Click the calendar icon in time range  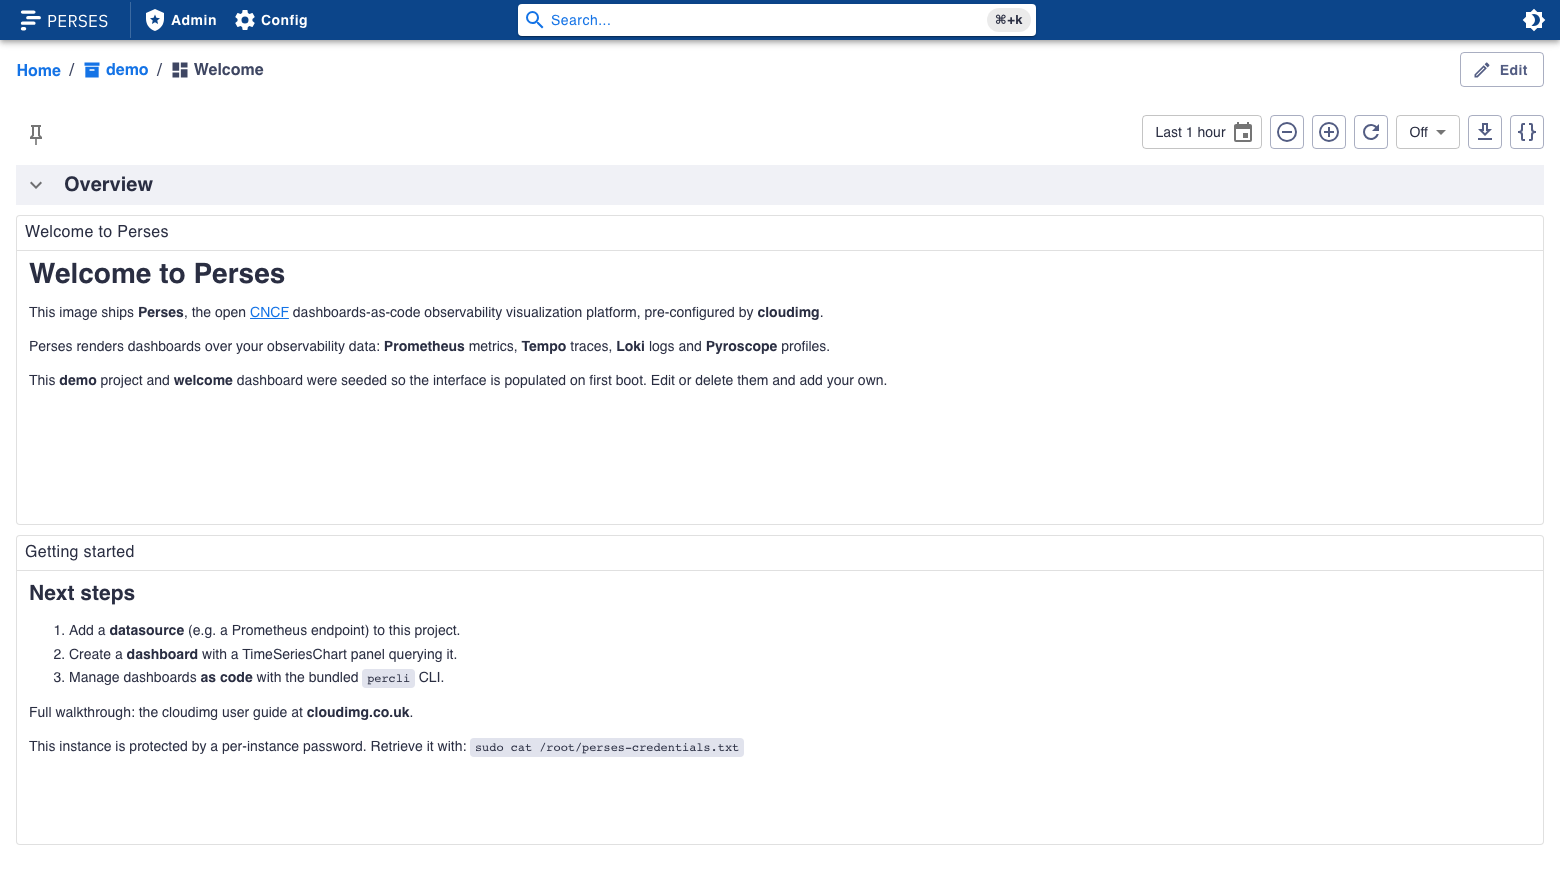click(x=1243, y=132)
